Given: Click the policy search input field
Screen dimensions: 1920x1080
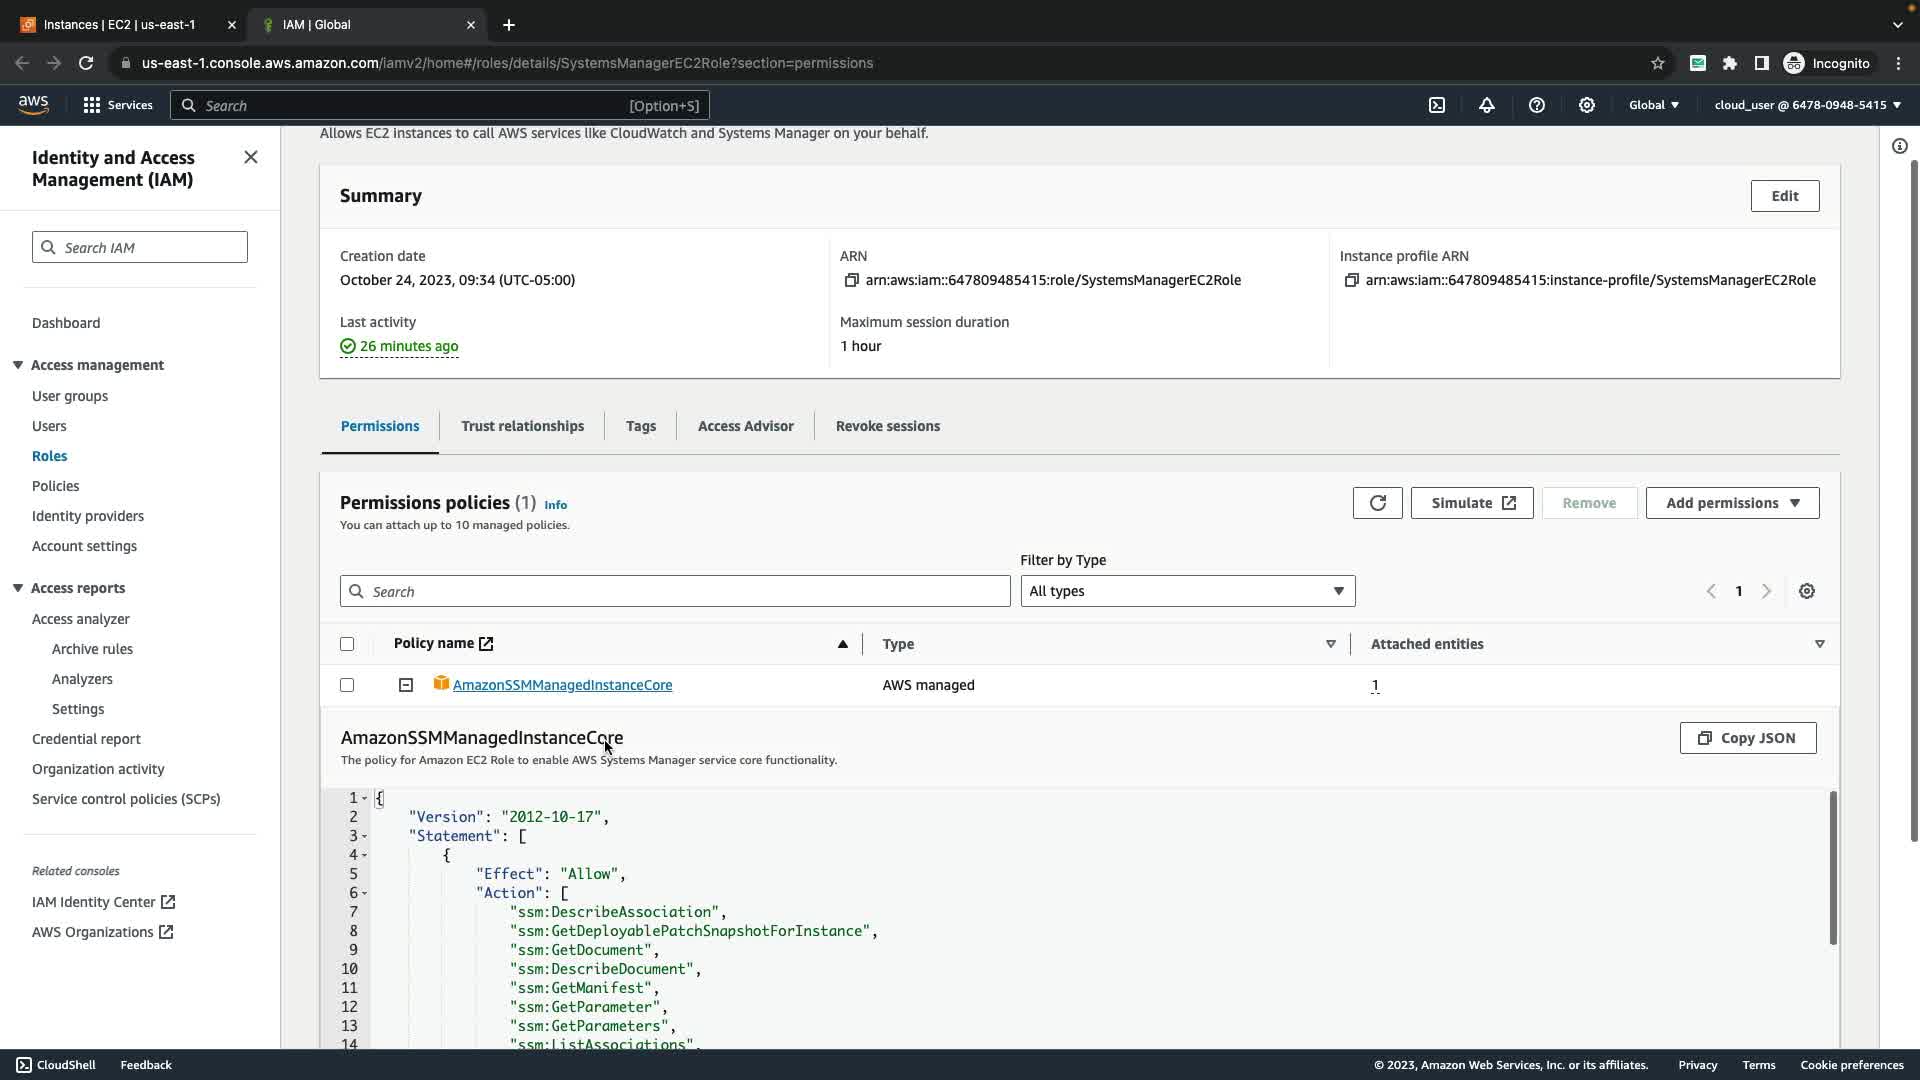Looking at the screenshot, I should click(x=675, y=591).
